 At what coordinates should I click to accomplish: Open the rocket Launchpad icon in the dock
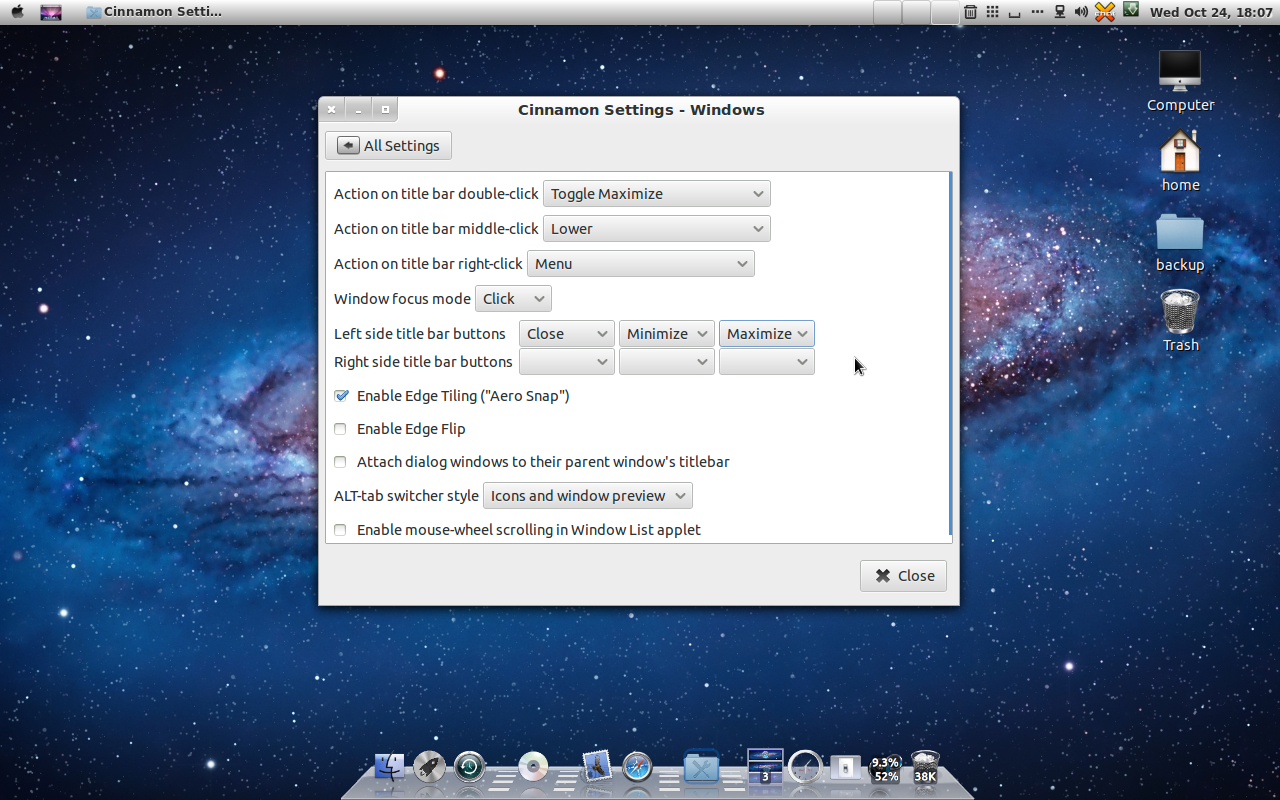click(x=429, y=767)
